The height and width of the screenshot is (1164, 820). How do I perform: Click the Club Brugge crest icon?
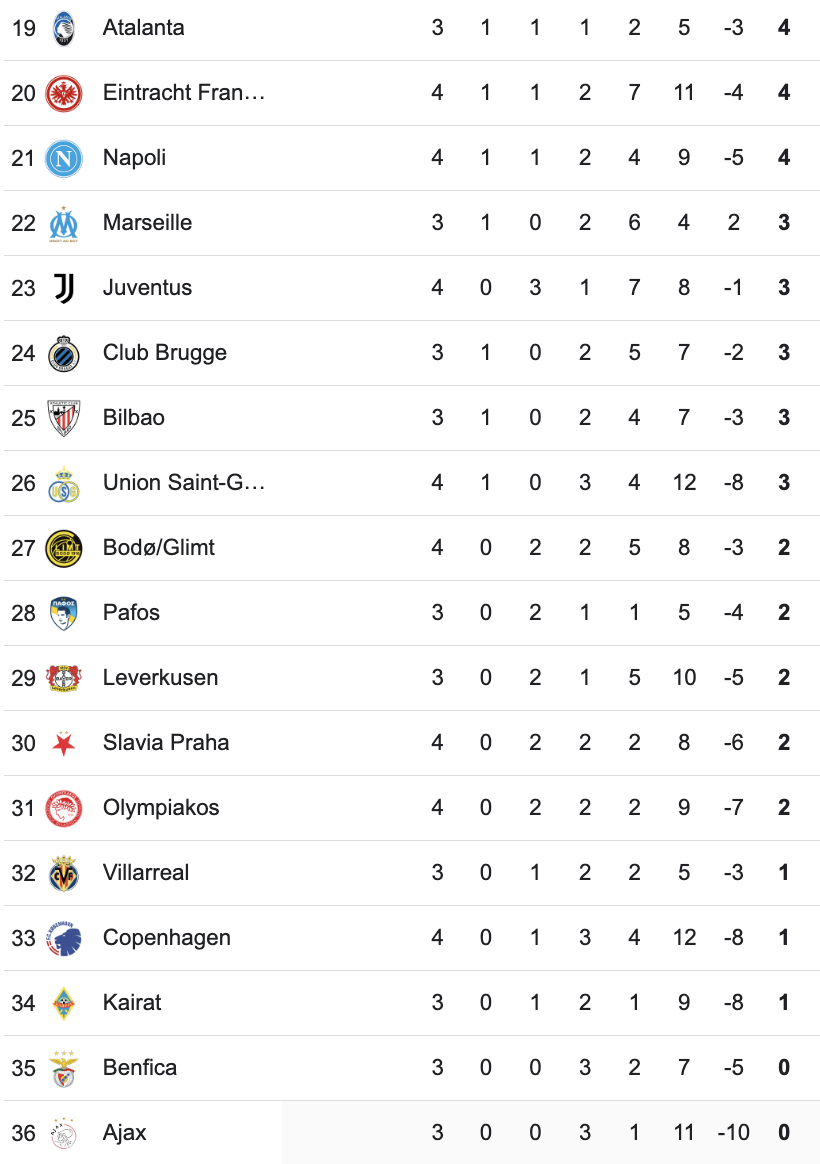click(63, 353)
